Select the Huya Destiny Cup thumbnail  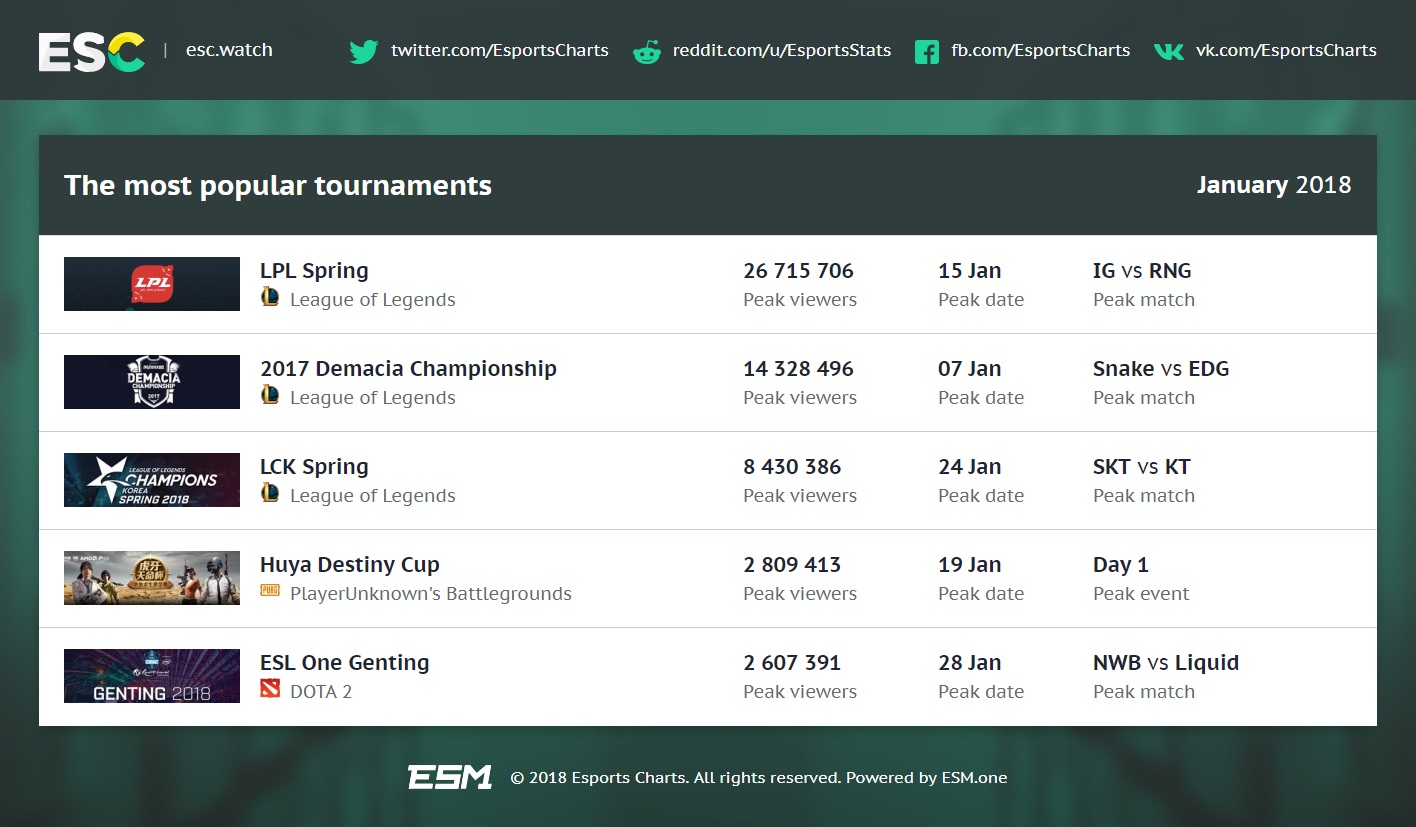pos(152,578)
